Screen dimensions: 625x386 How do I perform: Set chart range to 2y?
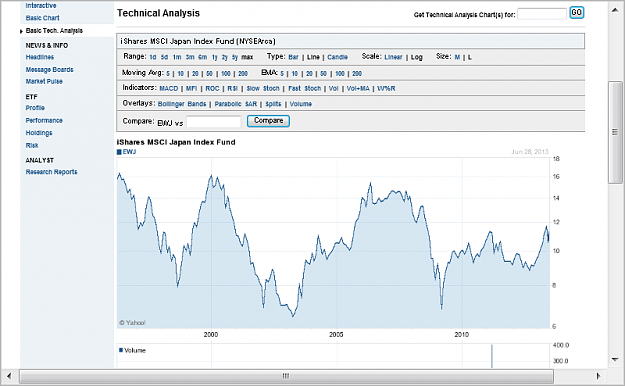click(x=224, y=57)
